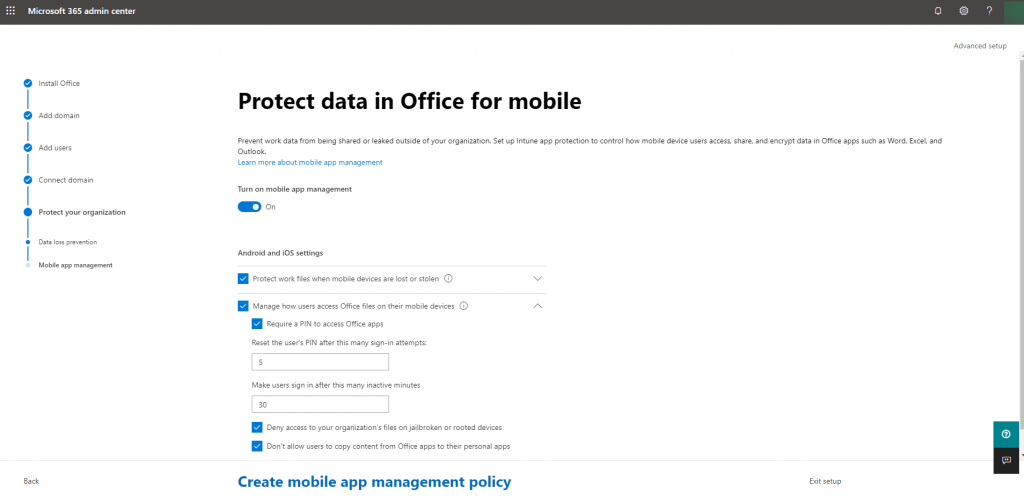Go to the Add users step
This screenshot has width=1024, height=496.
(x=55, y=147)
